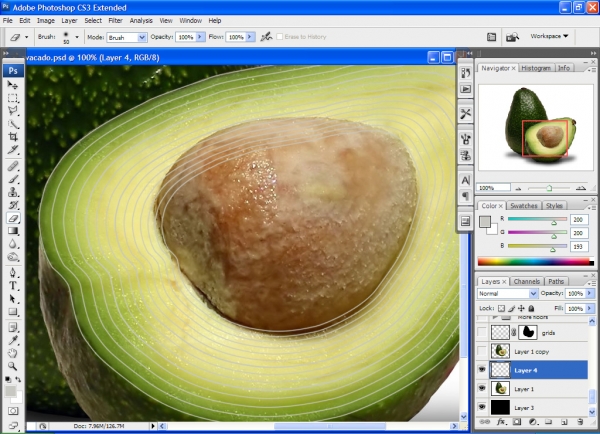600x434 pixels.
Task: Hide Layer 4 visibility eye
Action: pyautogui.click(x=482, y=370)
